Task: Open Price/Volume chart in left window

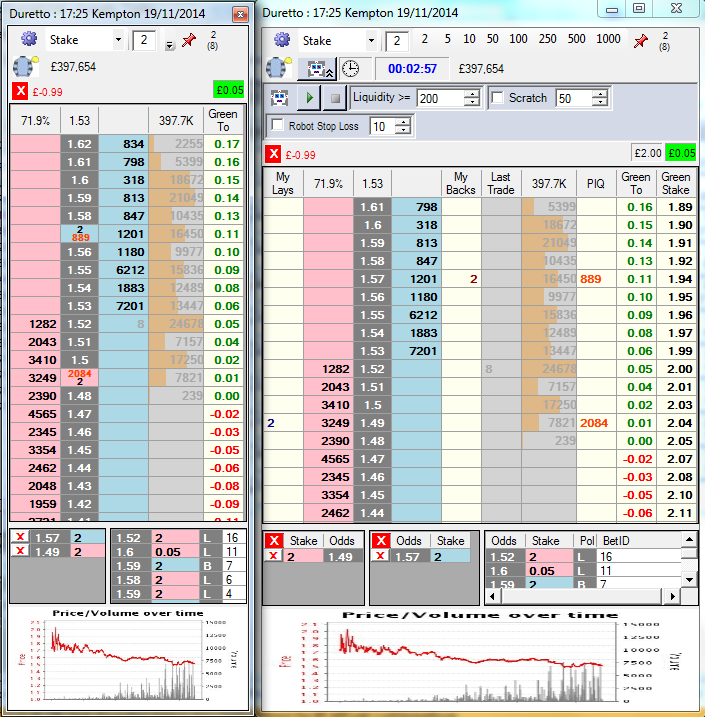Action: (x=128, y=658)
